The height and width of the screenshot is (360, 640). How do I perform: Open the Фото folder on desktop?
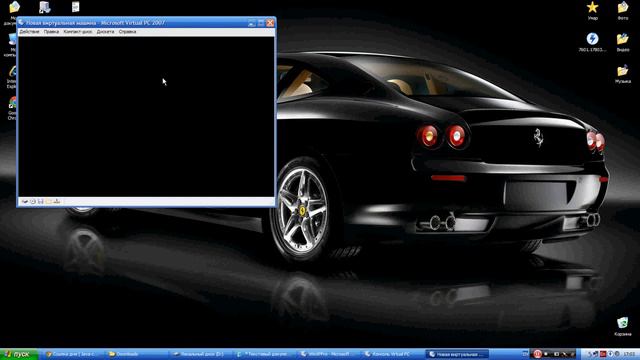[x=623, y=7]
